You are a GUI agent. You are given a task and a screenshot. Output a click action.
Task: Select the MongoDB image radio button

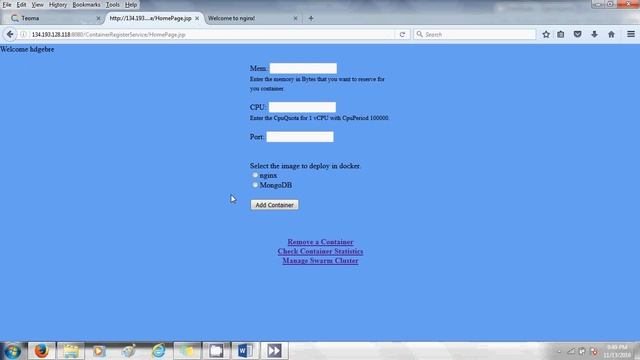pos(255,184)
